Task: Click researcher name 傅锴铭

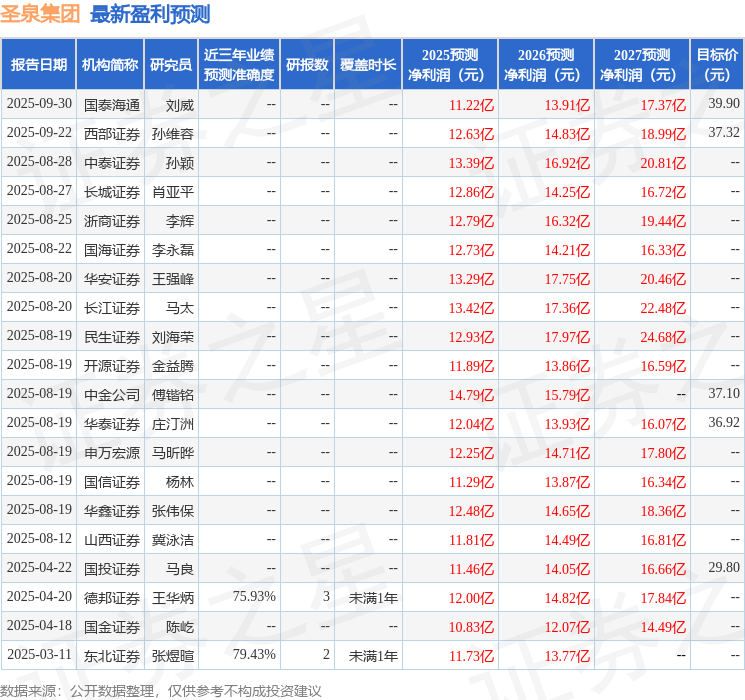Action: [171, 394]
